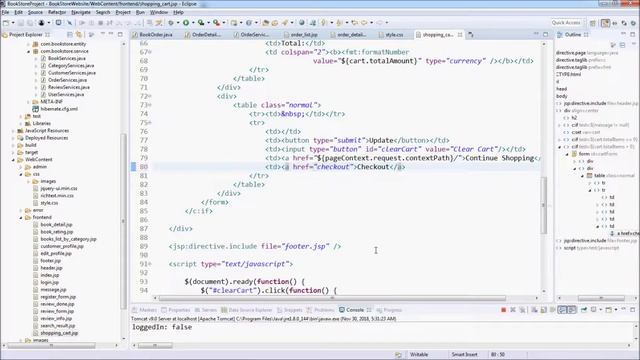Click the green Run button in toolbar
Screen dimensions: 640x360
[186, 23]
